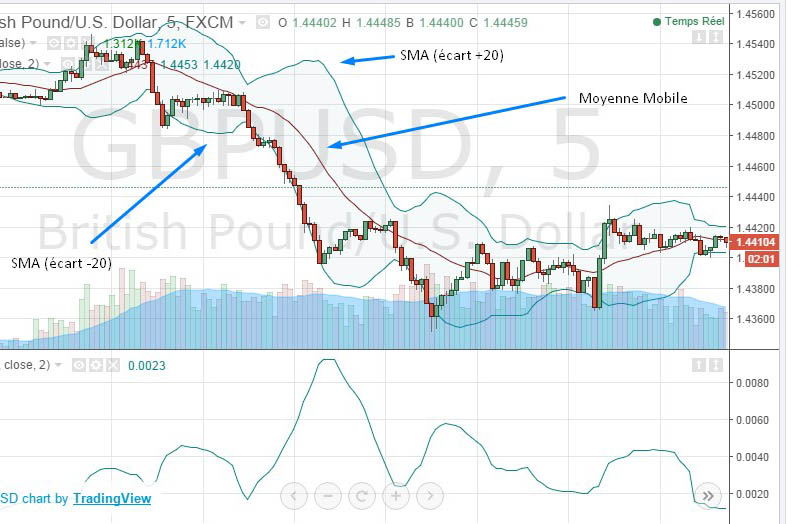Zoom out using the minus button
Viewport: 795px width, 524px height.
point(328,495)
